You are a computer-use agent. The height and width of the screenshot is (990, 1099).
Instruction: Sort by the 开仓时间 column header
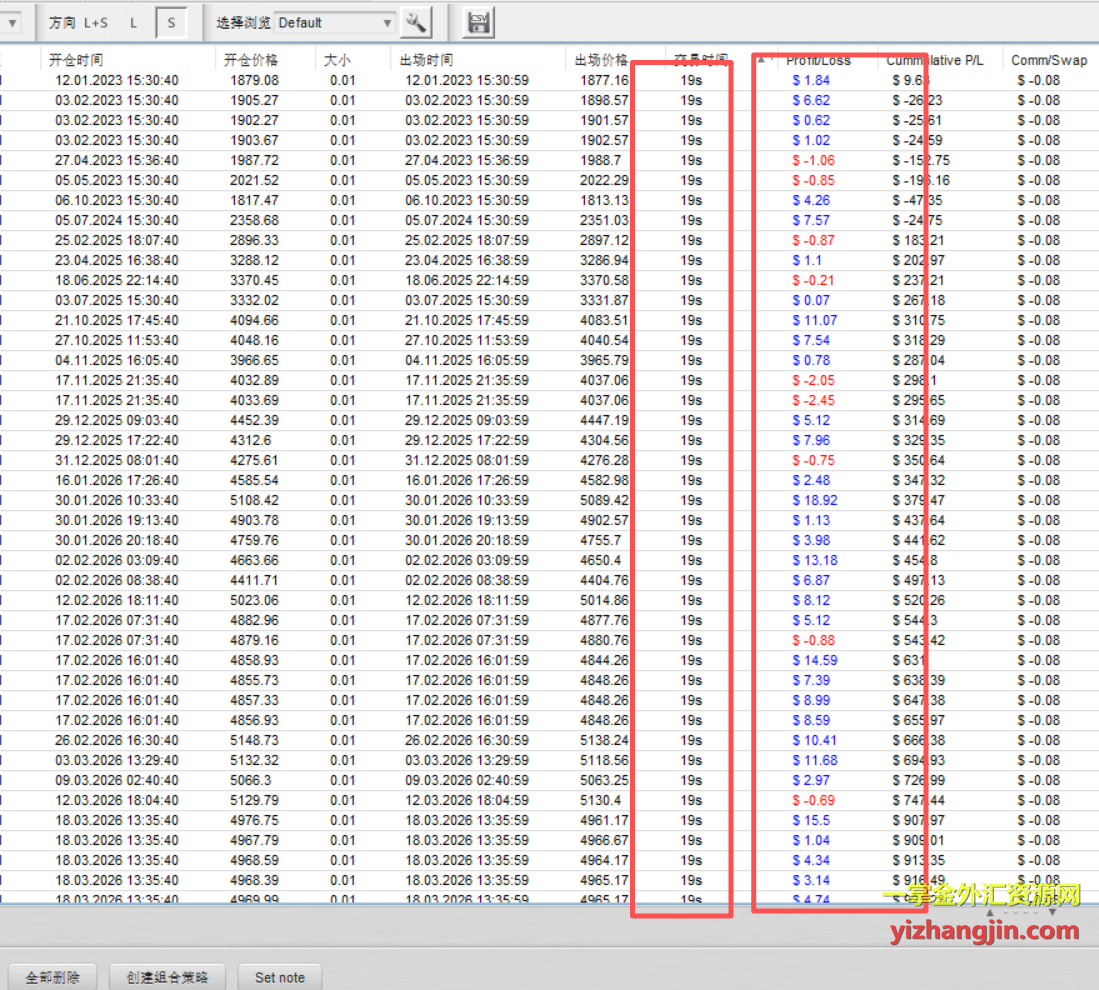[x=76, y=60]
